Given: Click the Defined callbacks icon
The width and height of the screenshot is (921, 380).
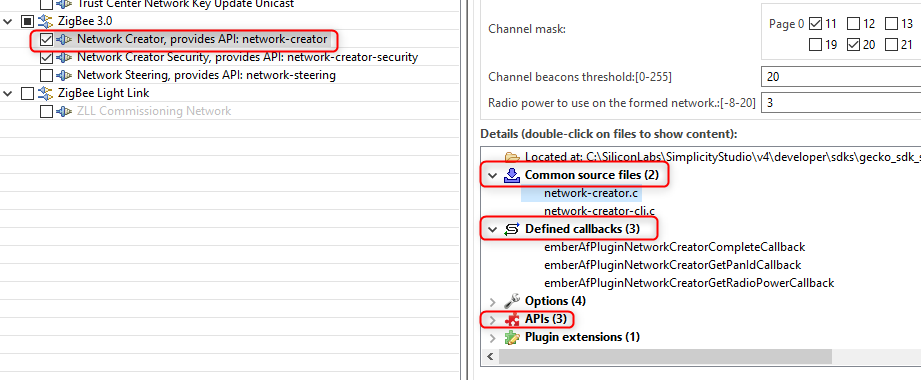Looking at the screenshot, I should tap(512, 229).
